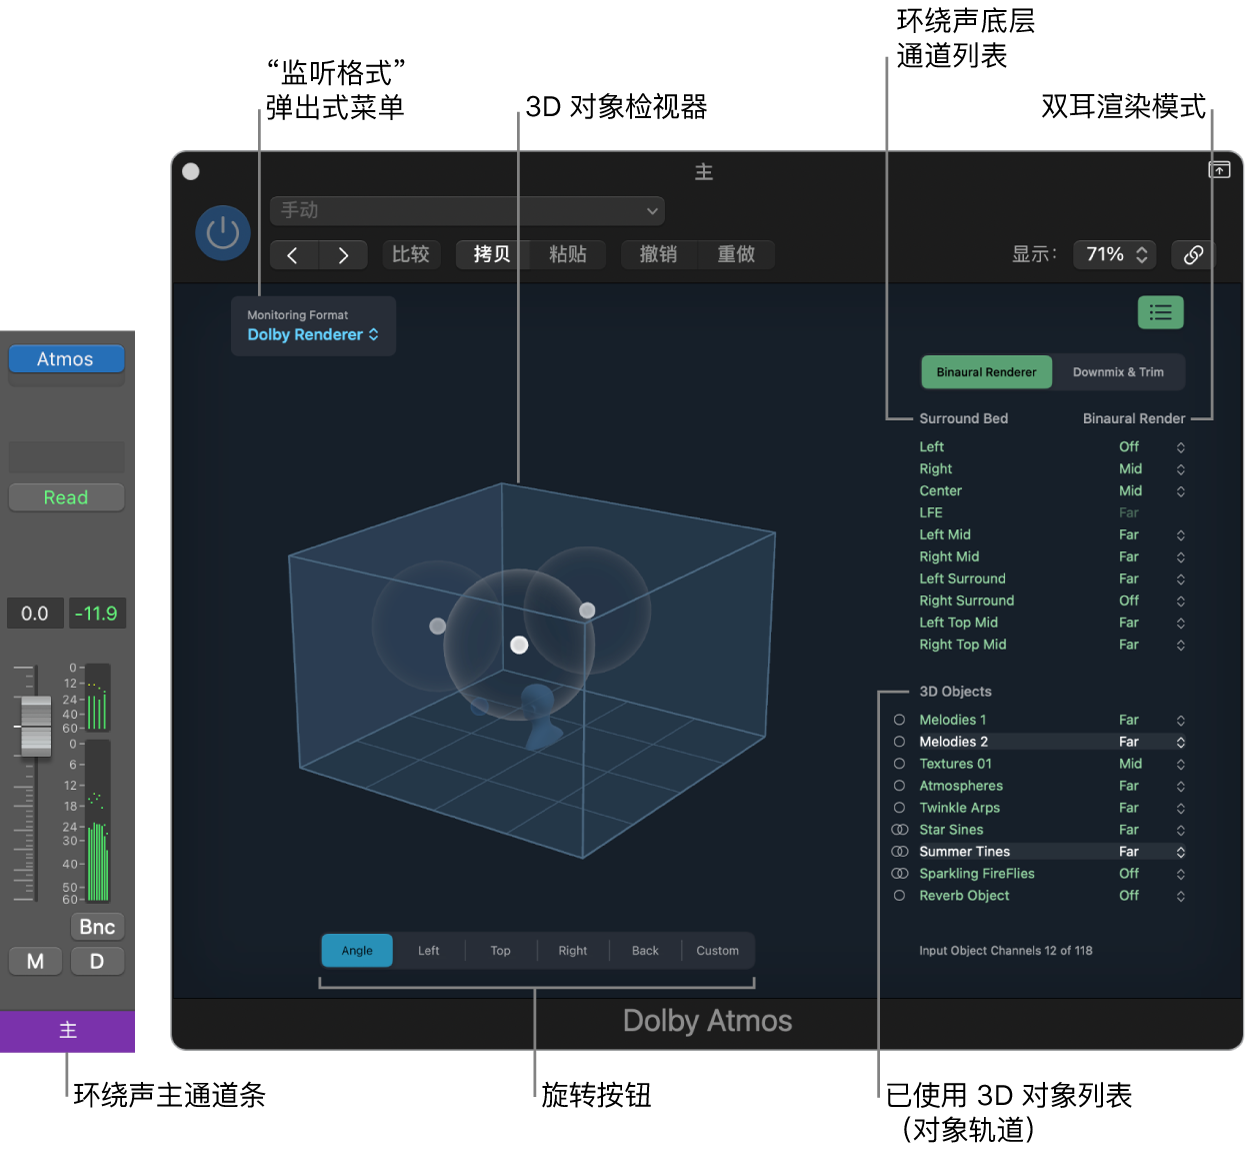Select the Angle view button
Screen dimensions: 1245x1152
pos(357,951)
